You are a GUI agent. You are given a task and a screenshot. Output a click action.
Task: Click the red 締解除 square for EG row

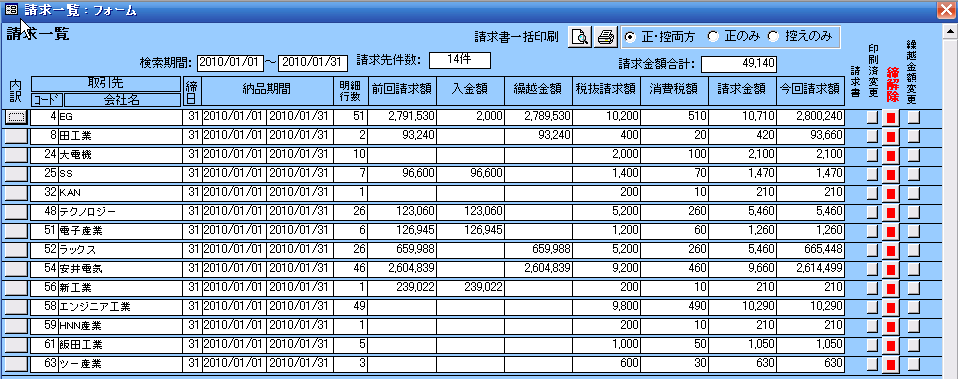(x=891, y=117)
